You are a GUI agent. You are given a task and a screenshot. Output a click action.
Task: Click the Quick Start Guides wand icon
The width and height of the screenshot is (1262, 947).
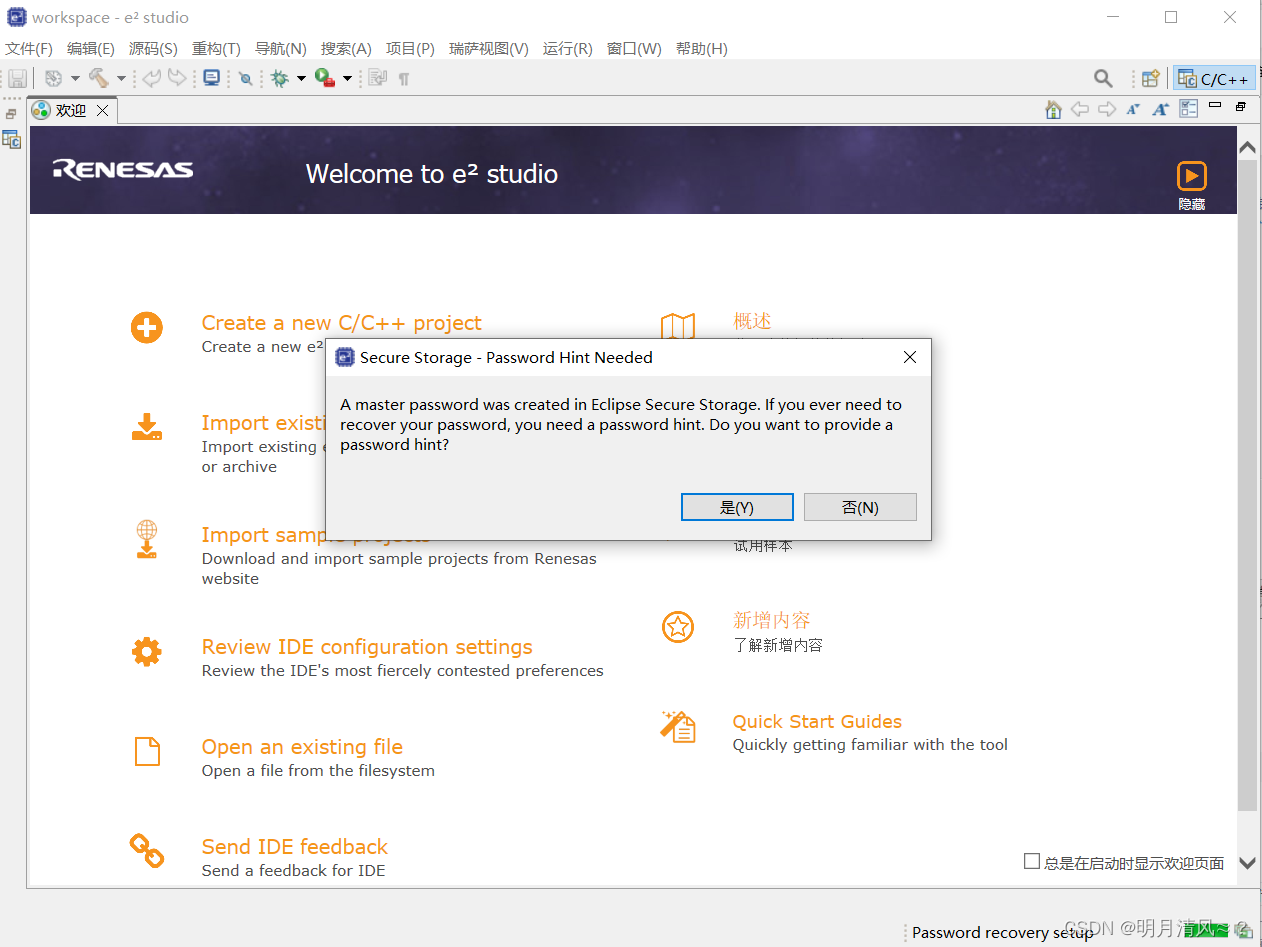pos(678,726)
